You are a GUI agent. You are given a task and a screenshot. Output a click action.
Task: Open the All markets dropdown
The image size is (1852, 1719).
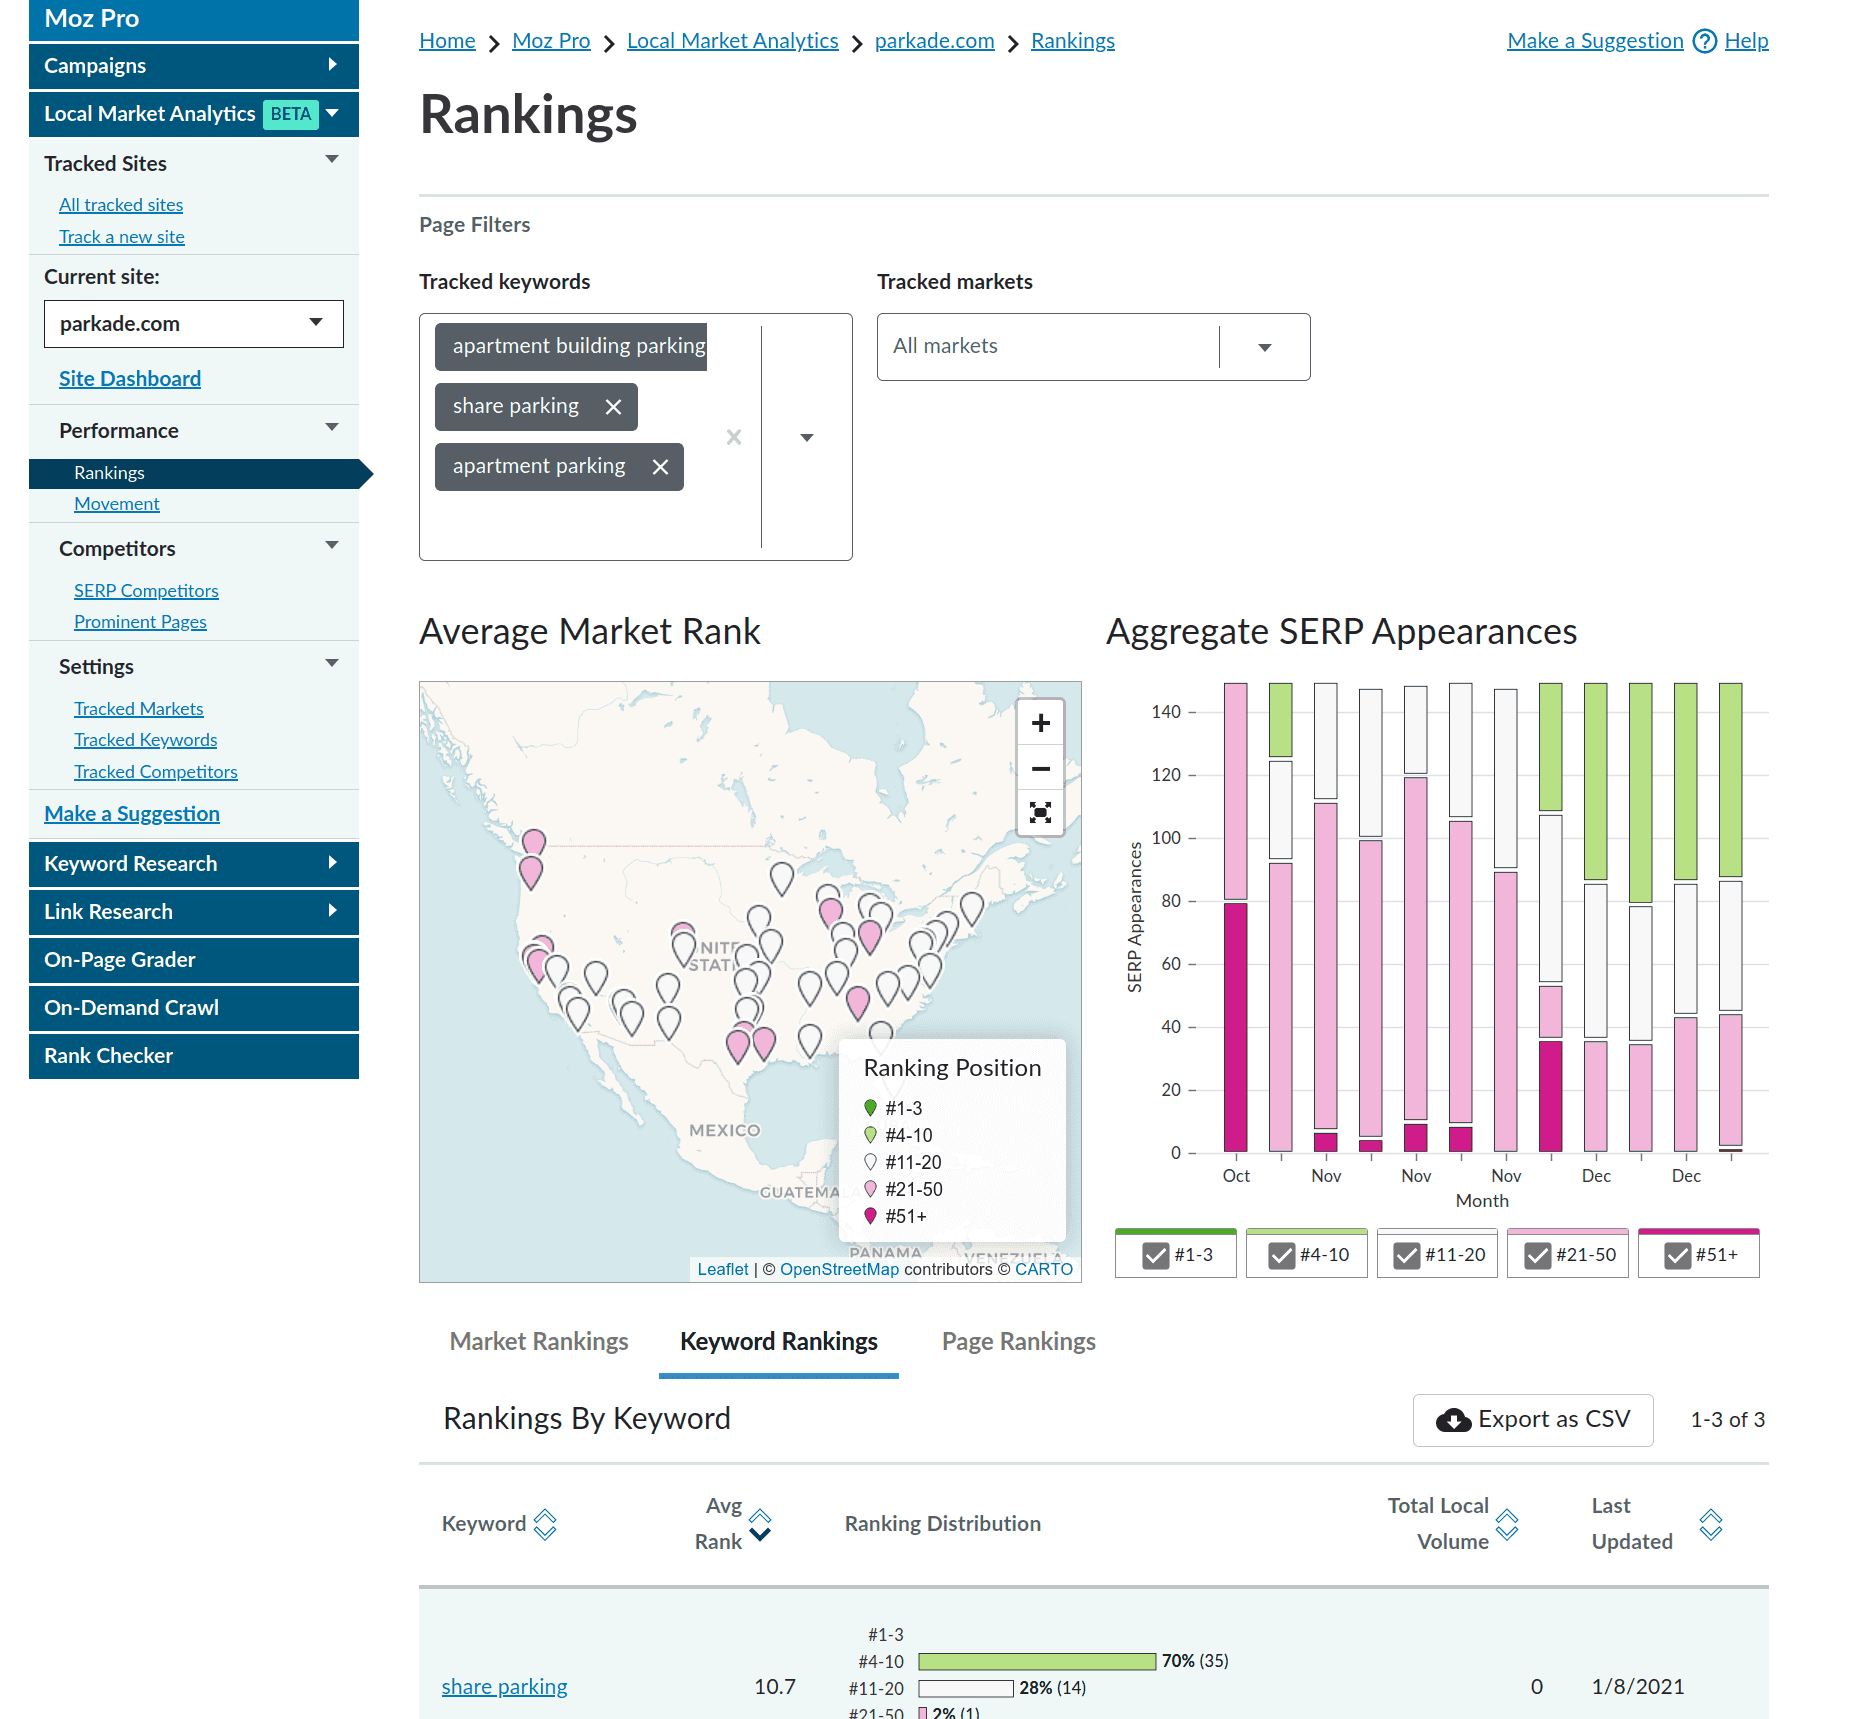point(1094,347)
